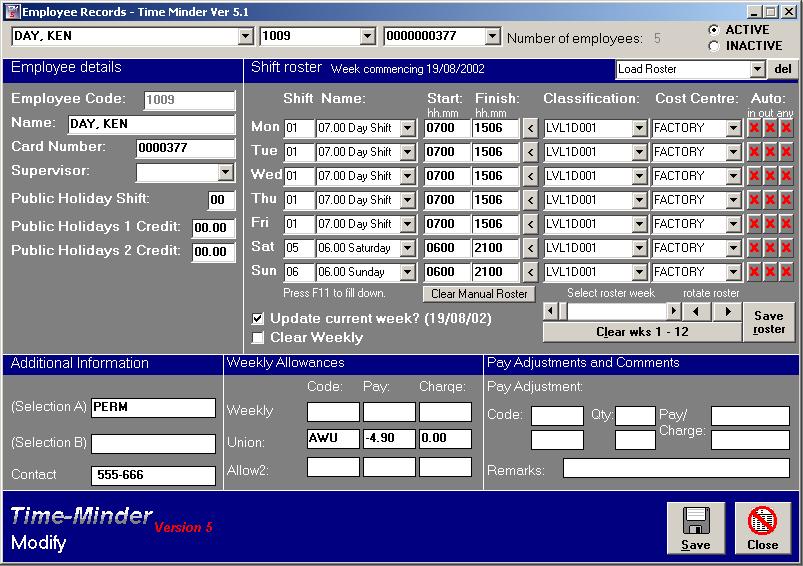Click the Friday copy-time arrow button

[531, 224]
